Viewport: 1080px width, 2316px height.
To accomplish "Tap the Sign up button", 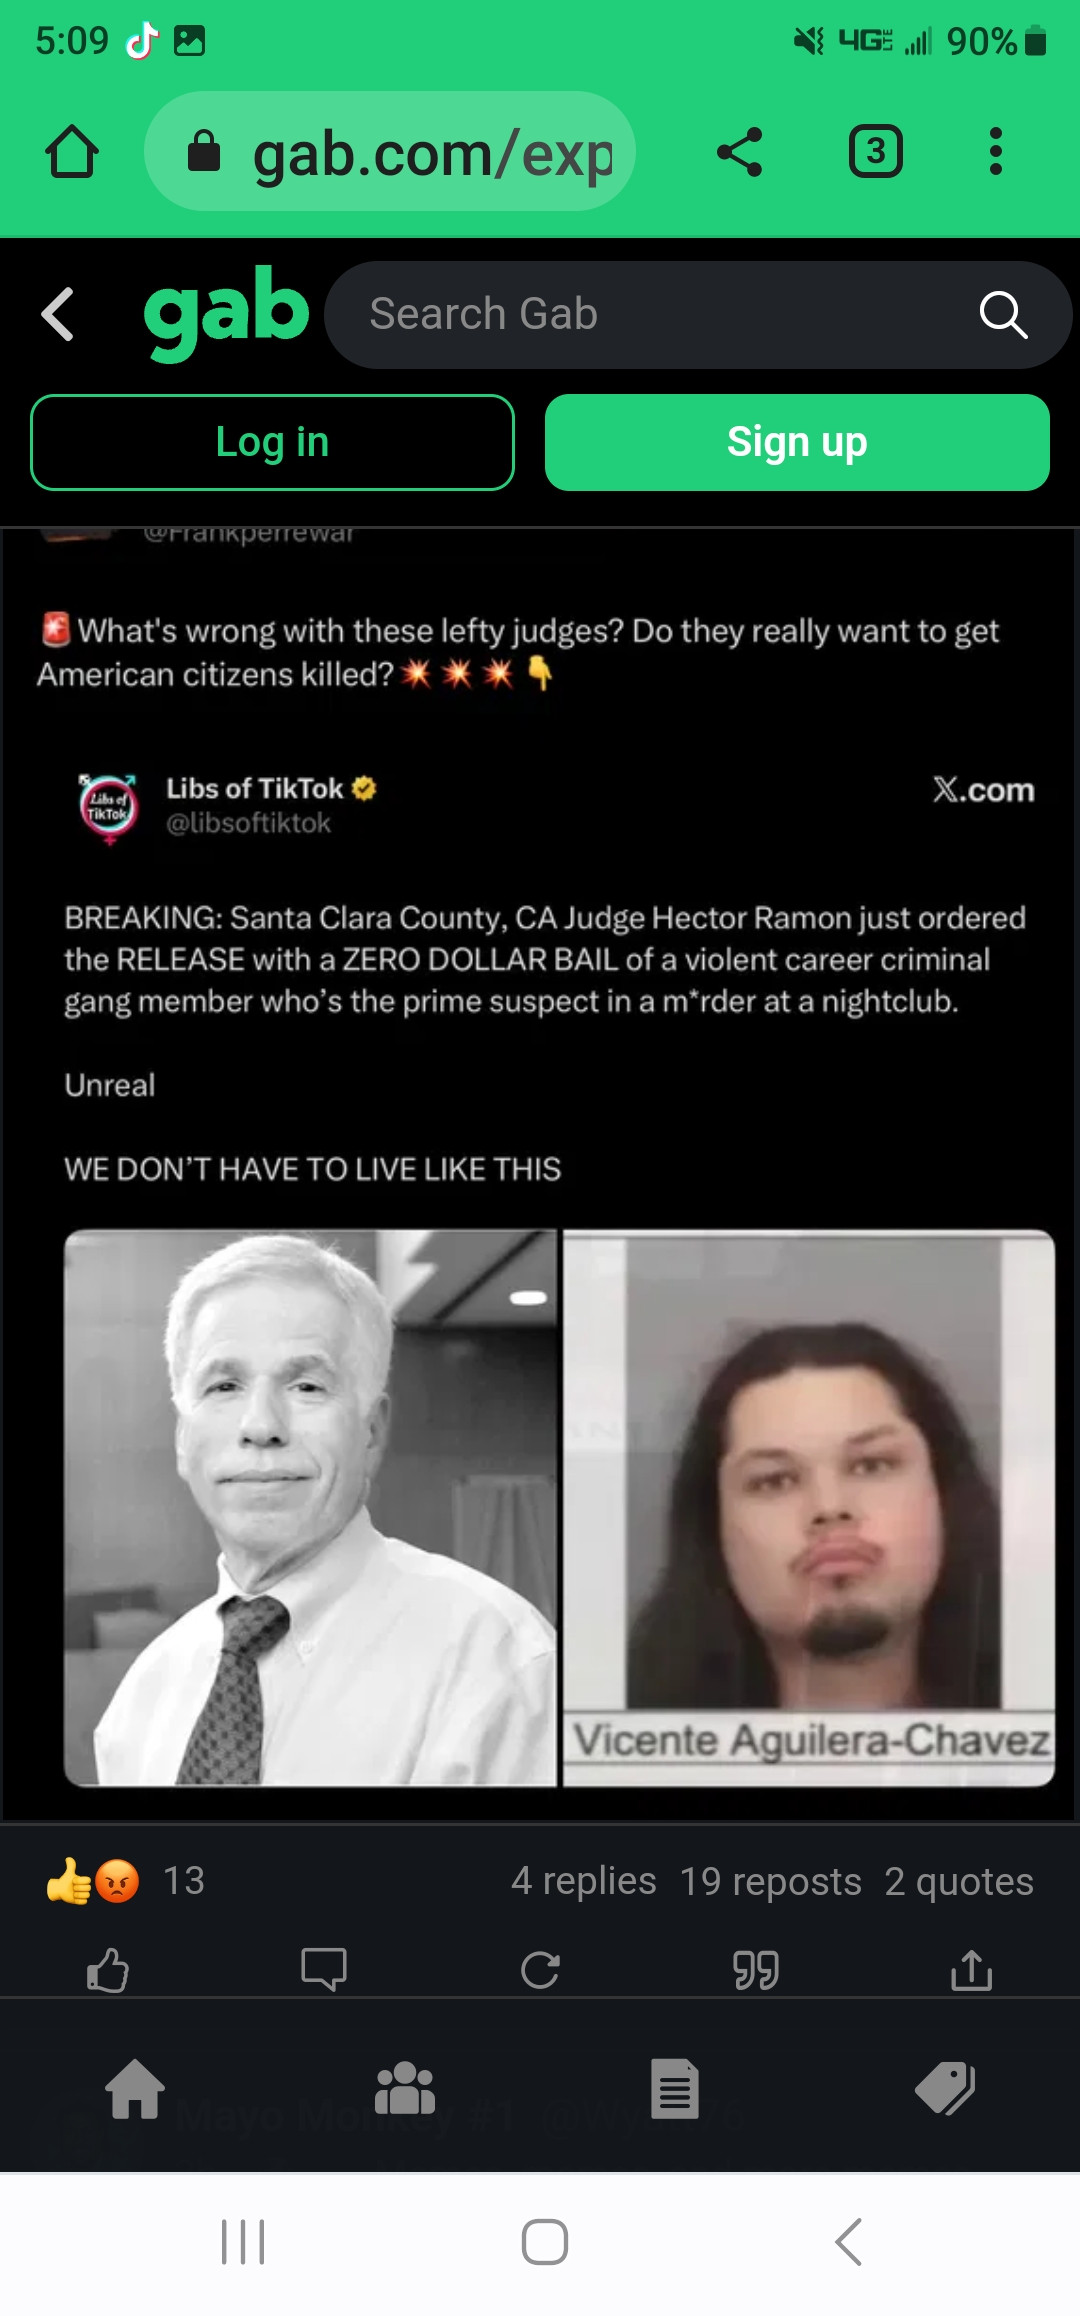I will pos(797,442).
